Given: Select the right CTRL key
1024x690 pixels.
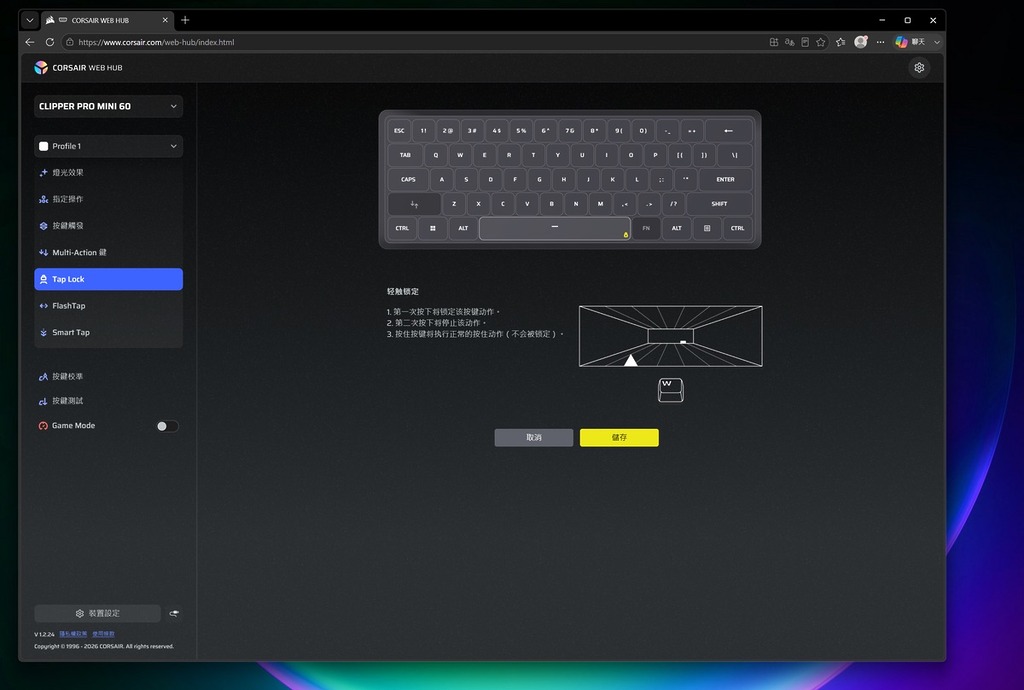Looking at the screenshot, I should click(x=737, y=228).
